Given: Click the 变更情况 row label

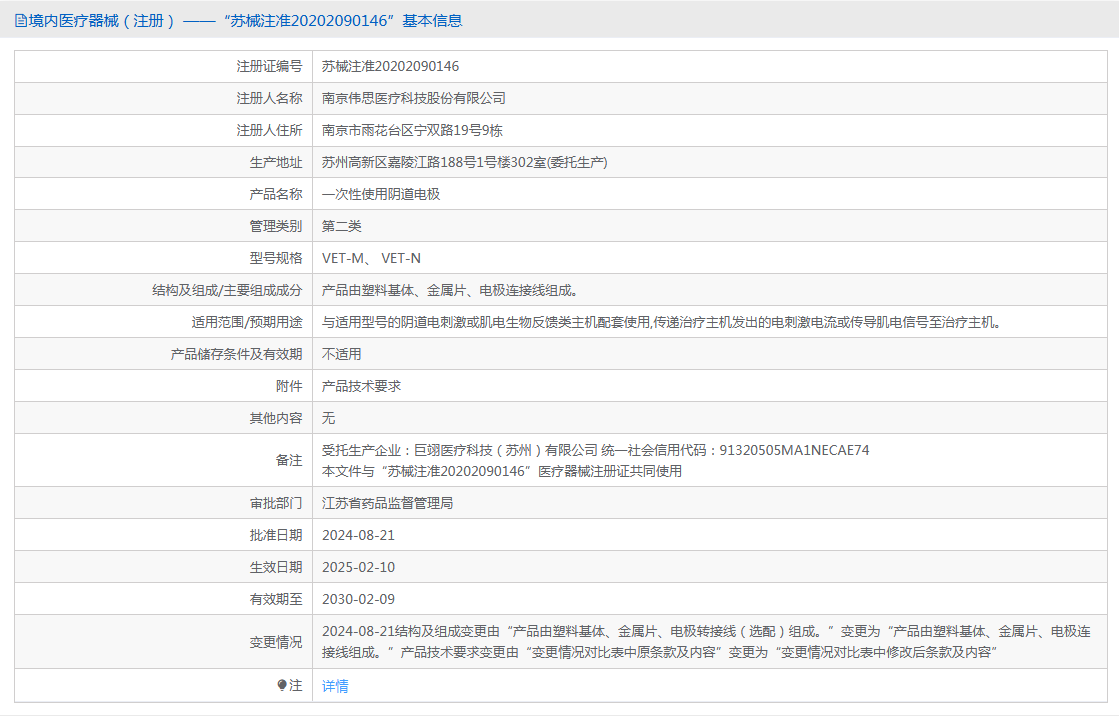Looking at the screenshot, I should (x=275, y=642).
